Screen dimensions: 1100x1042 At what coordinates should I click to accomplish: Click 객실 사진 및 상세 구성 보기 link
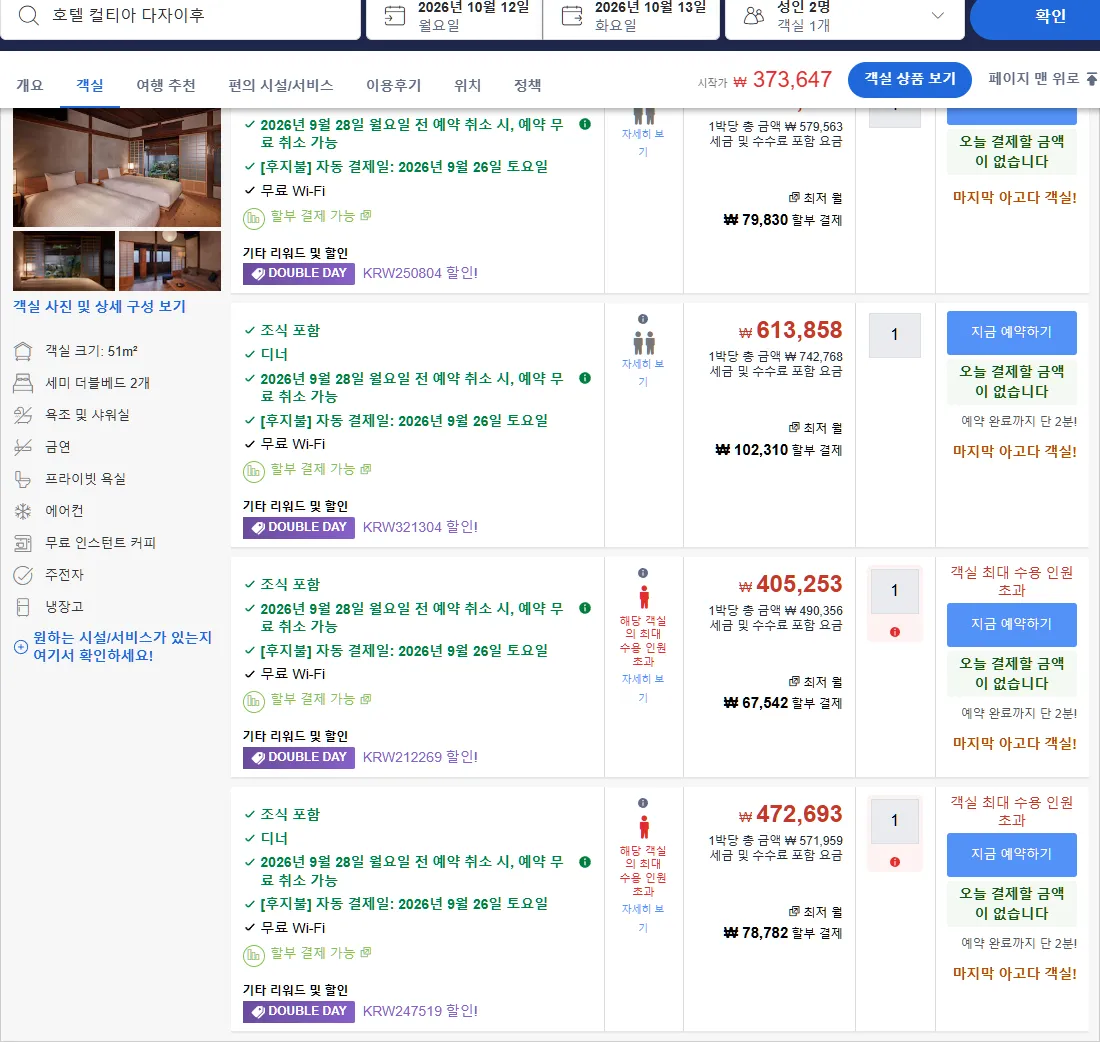pyautogui.click(x=99, y=307)
